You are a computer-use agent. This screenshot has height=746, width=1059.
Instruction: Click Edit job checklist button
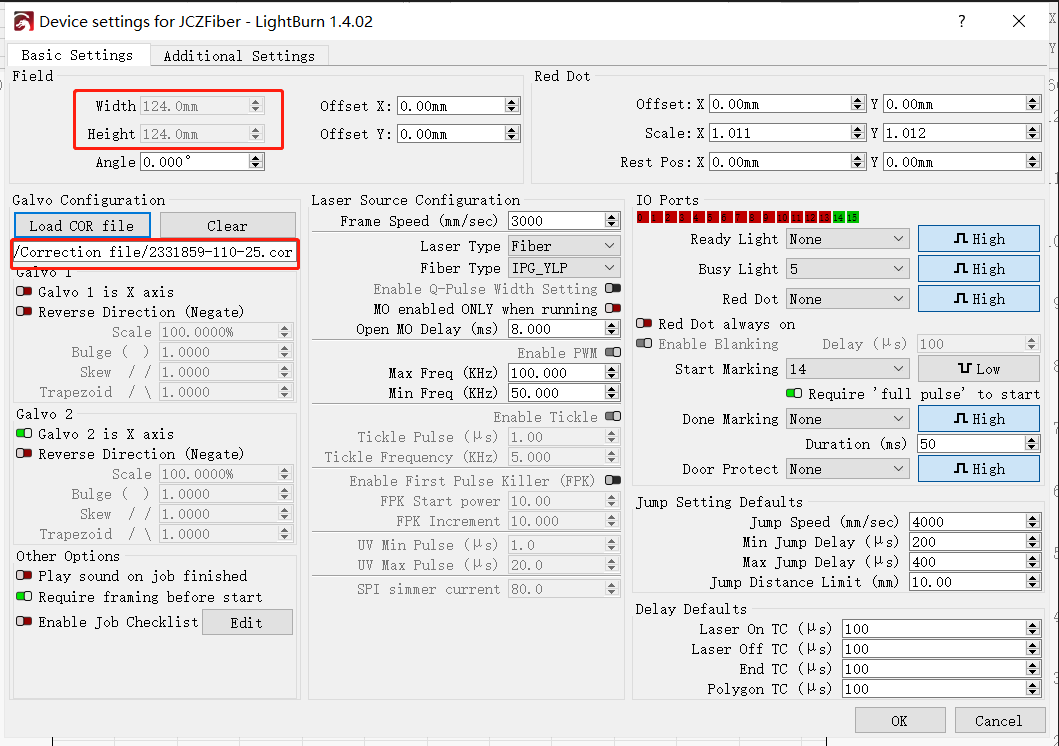247,622
